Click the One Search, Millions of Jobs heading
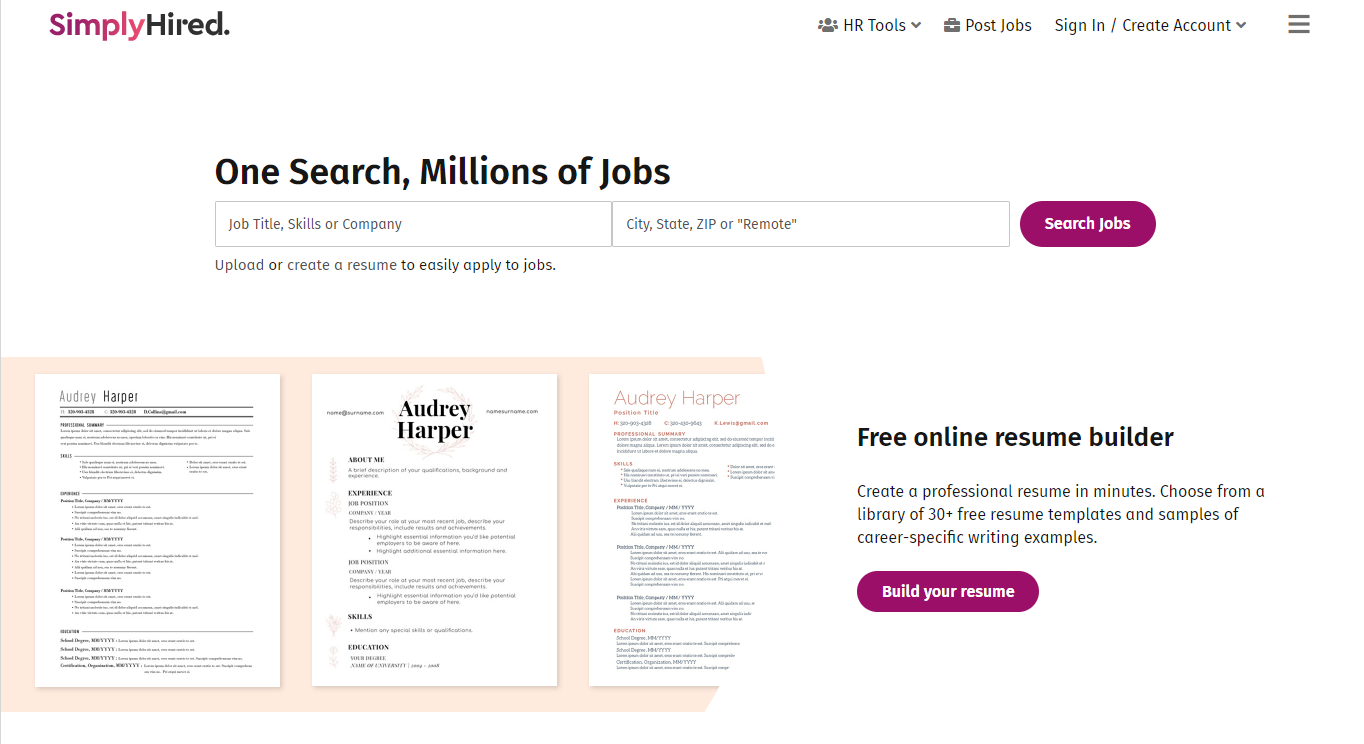The image size is (1364, 744). tap(442, 171)
